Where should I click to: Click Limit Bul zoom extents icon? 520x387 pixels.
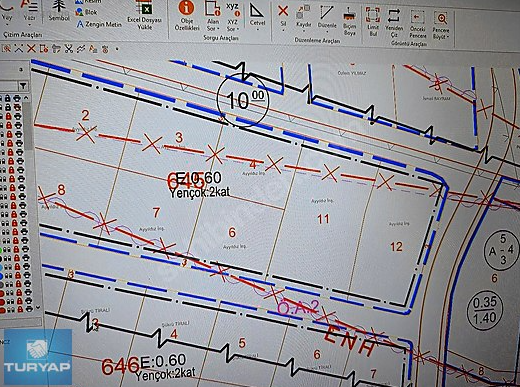pyautogui.click(x=373, y=15)
